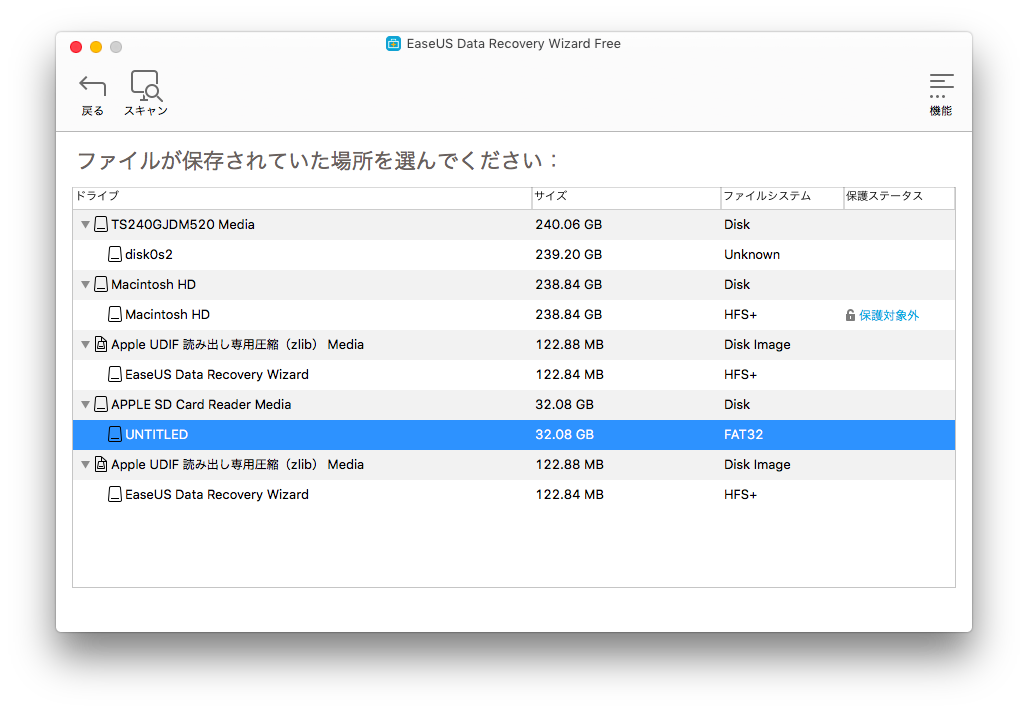The width and height of the screenshot is (1028, 712).
Task: Click the volume icon of first EaseUS Data Recovery Wizard
Action: point(115,374)
